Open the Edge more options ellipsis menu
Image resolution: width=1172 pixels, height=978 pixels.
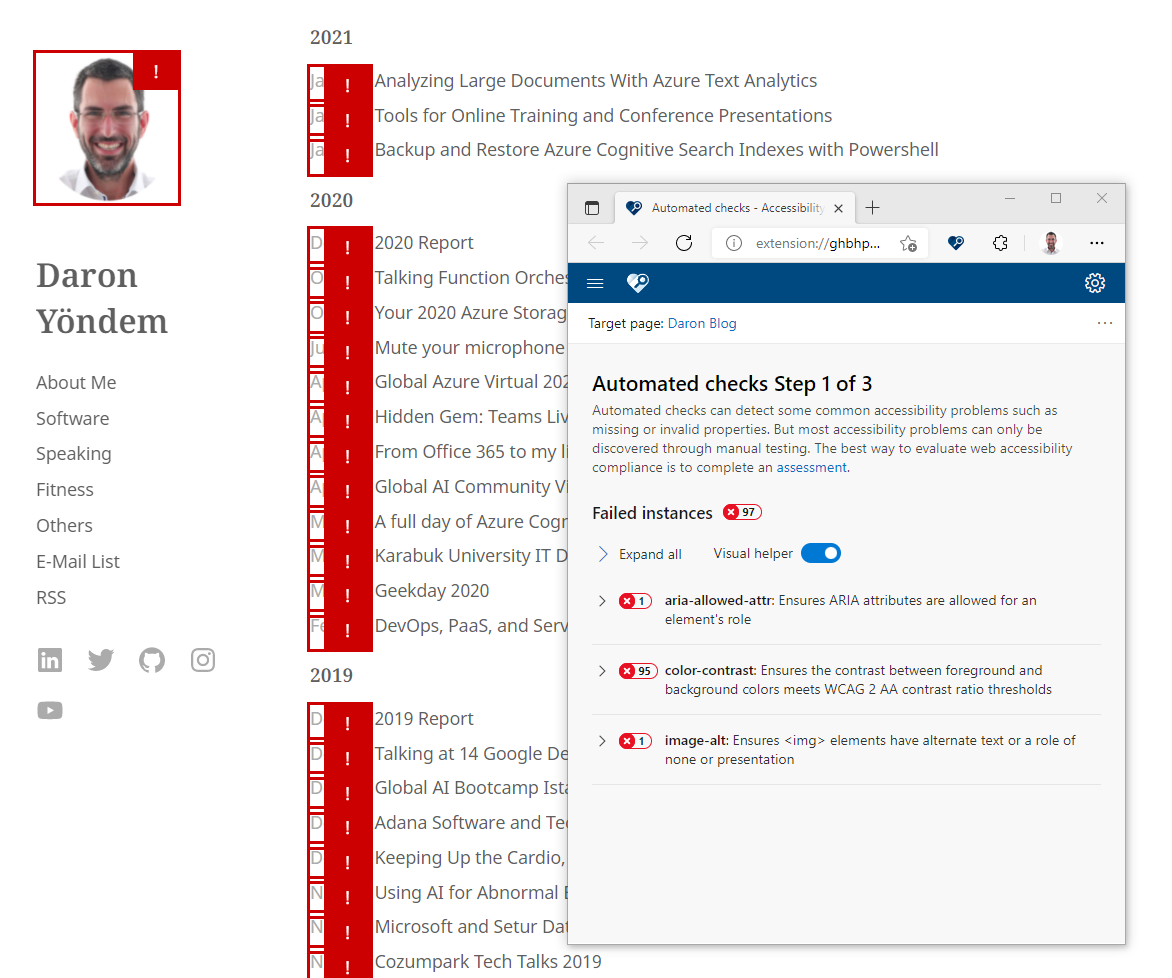coord(1097,242)
